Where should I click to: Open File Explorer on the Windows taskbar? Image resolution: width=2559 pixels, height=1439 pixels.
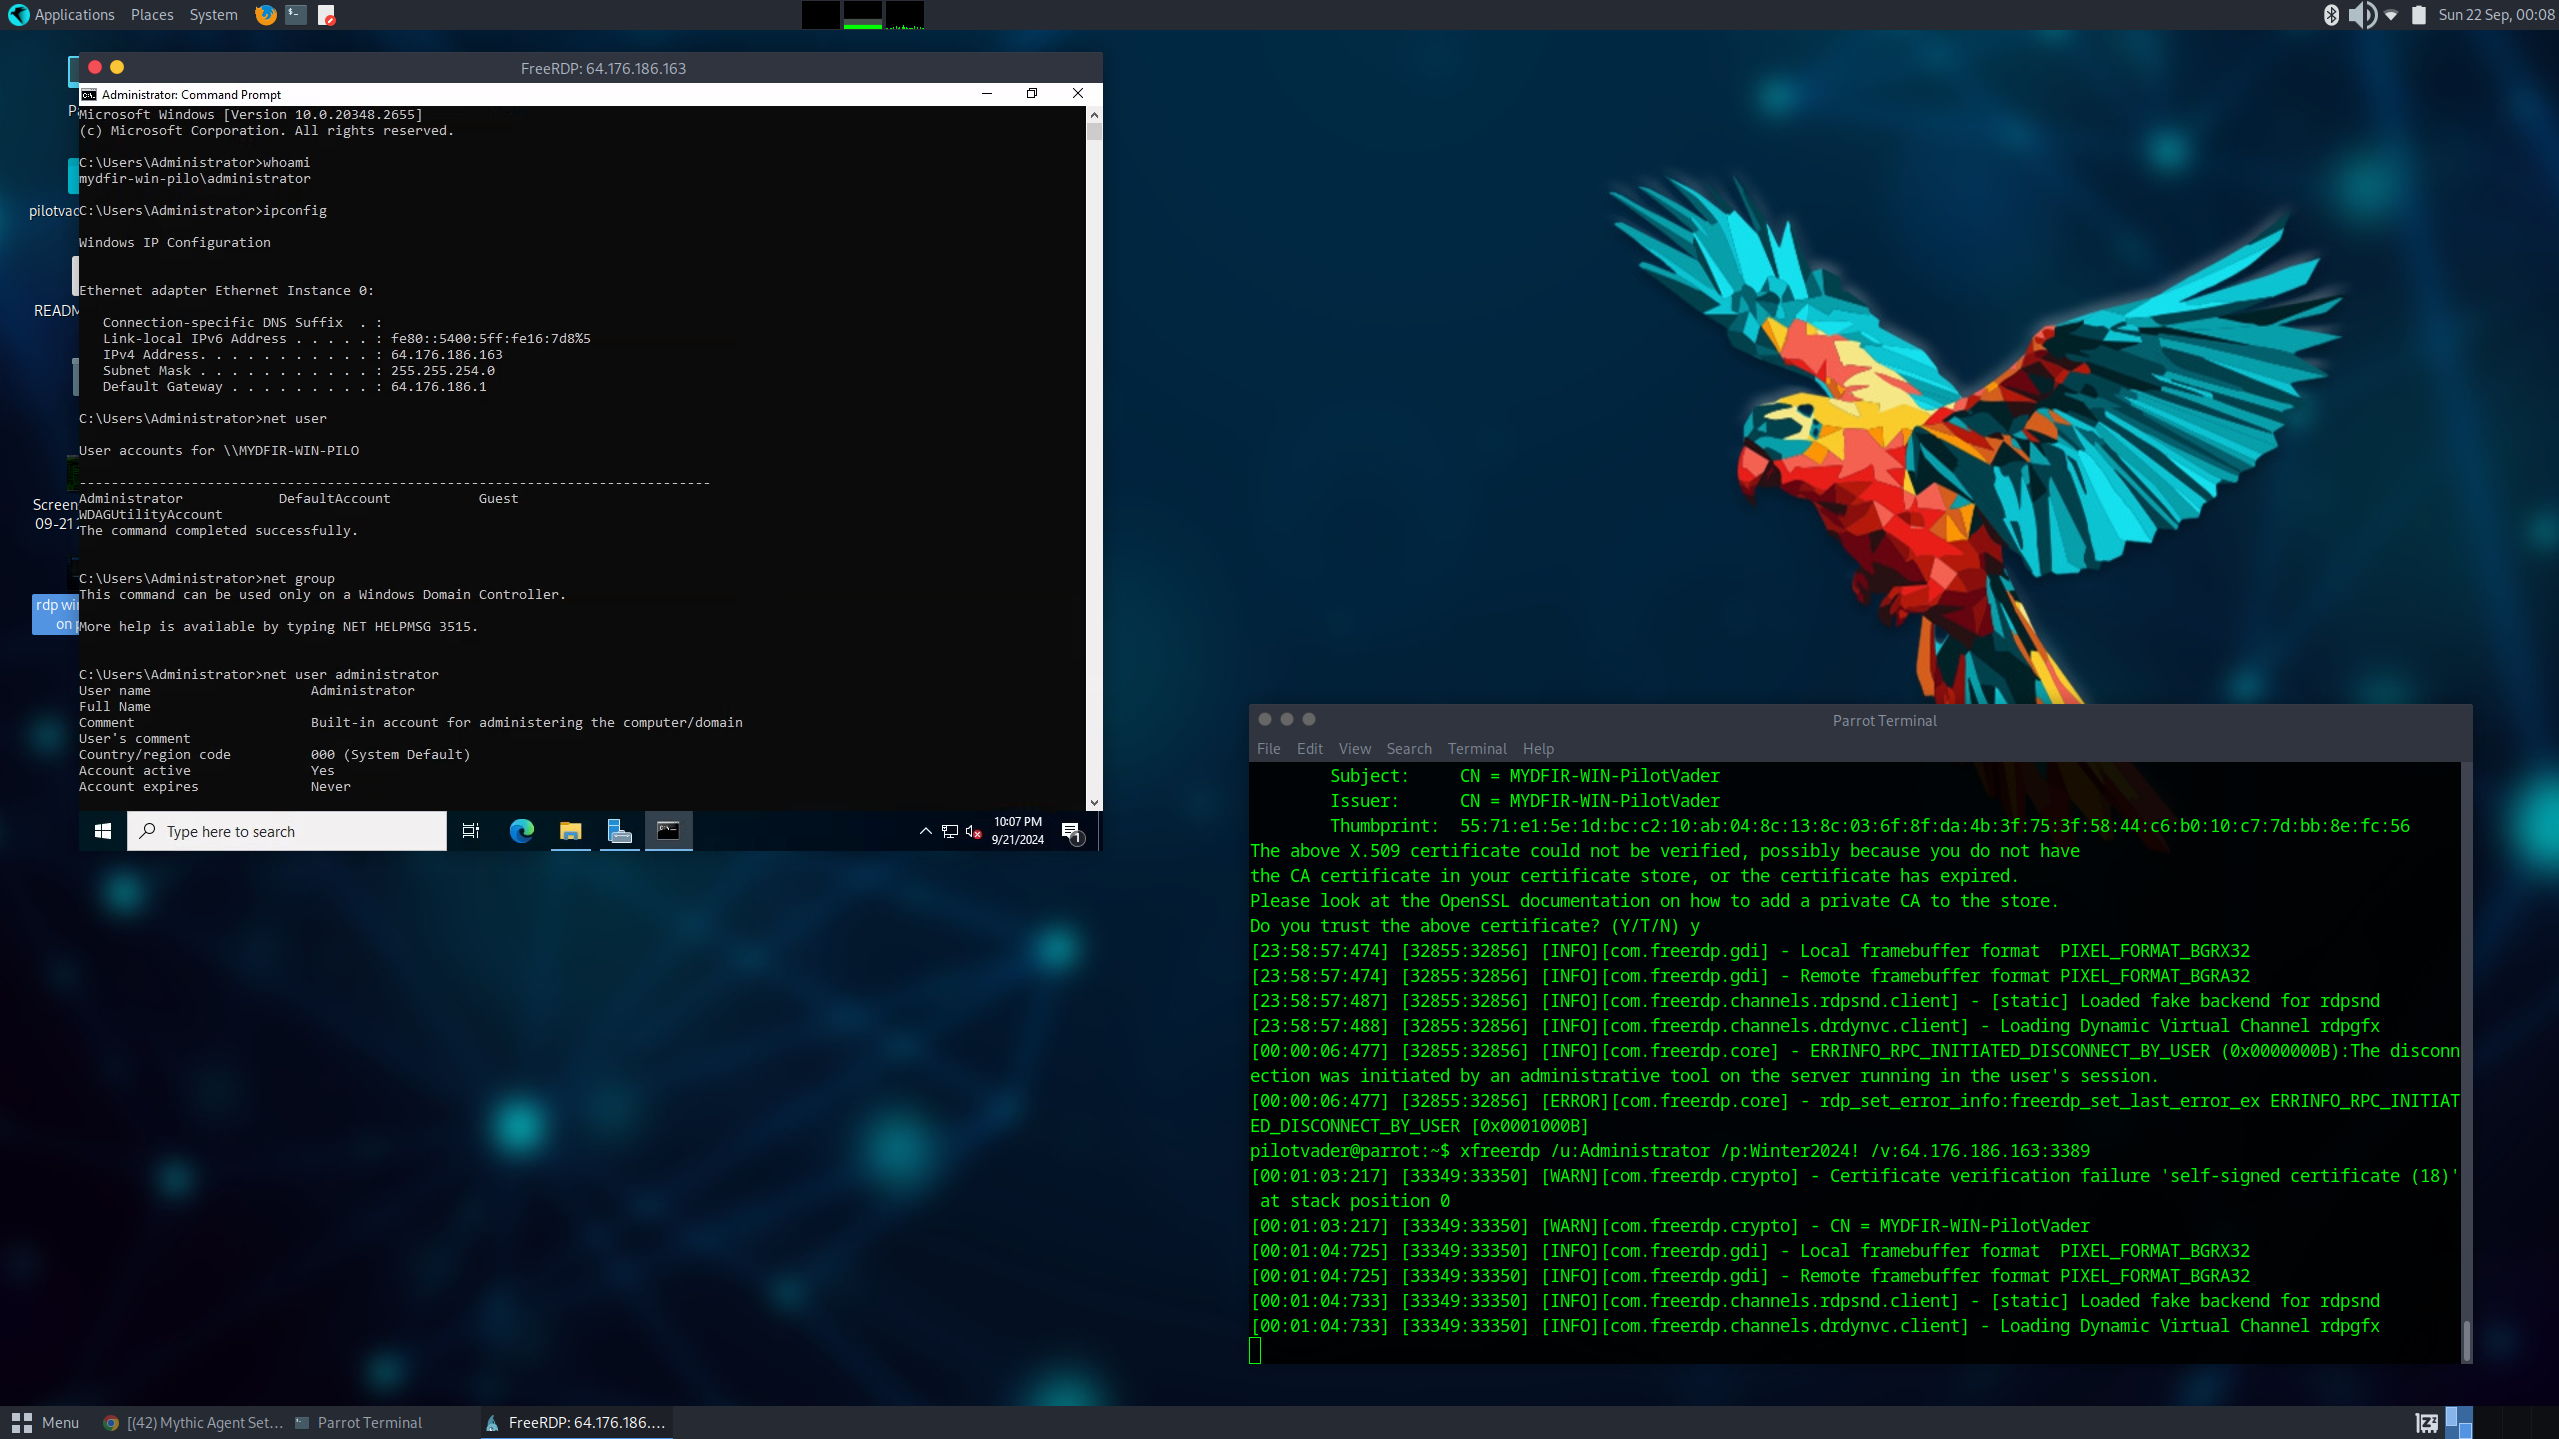click(x=570, y=831)
